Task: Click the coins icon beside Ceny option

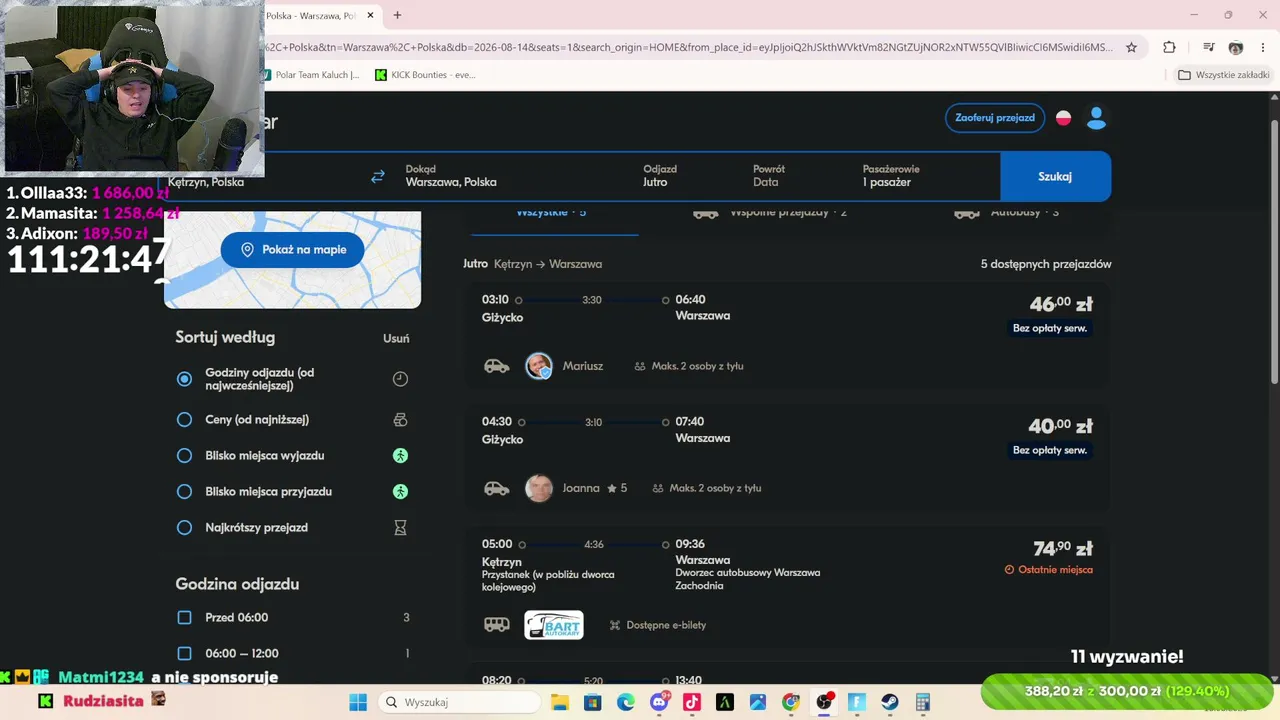Action: pyautogui.click(x=400, y=420)
